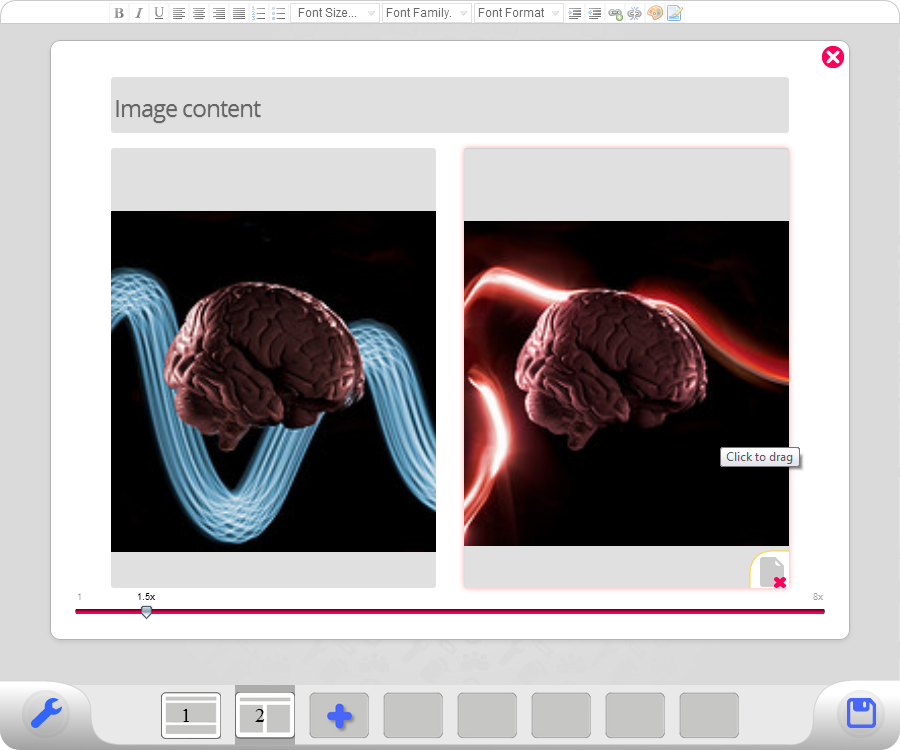Switch to slide 1 layout tab
Screen dimensions: 900x750
pyautogui.click(x=190, y=715)
